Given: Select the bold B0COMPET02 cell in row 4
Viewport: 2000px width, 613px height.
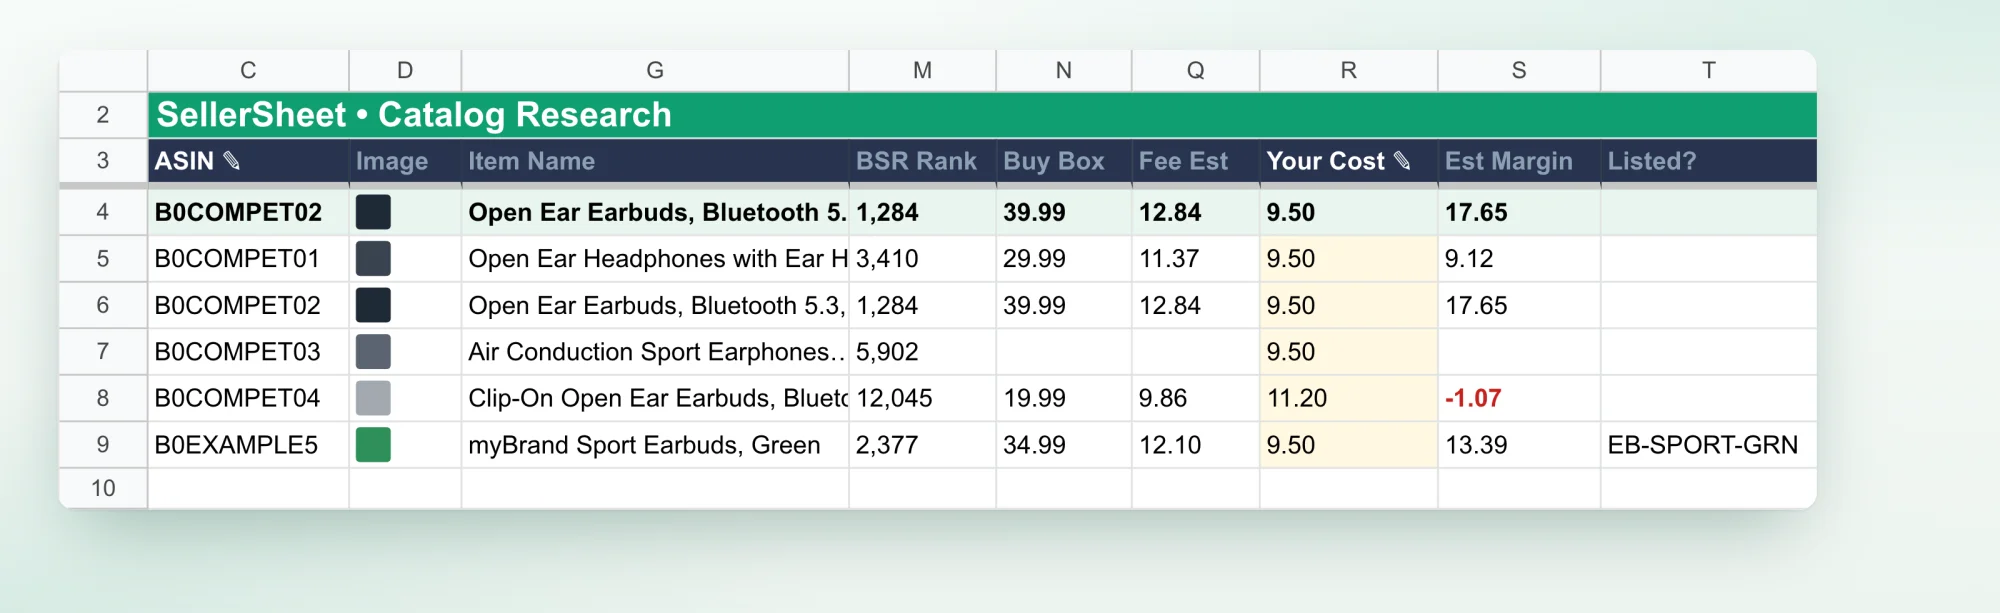Looking at the screenshot, I should pos(248,212).
